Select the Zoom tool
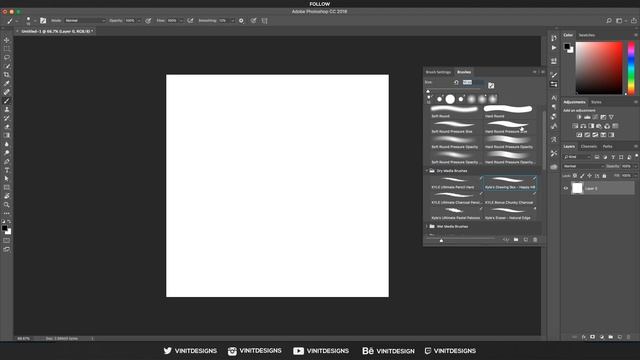640x360 pixels. click(x=7, y=205)
